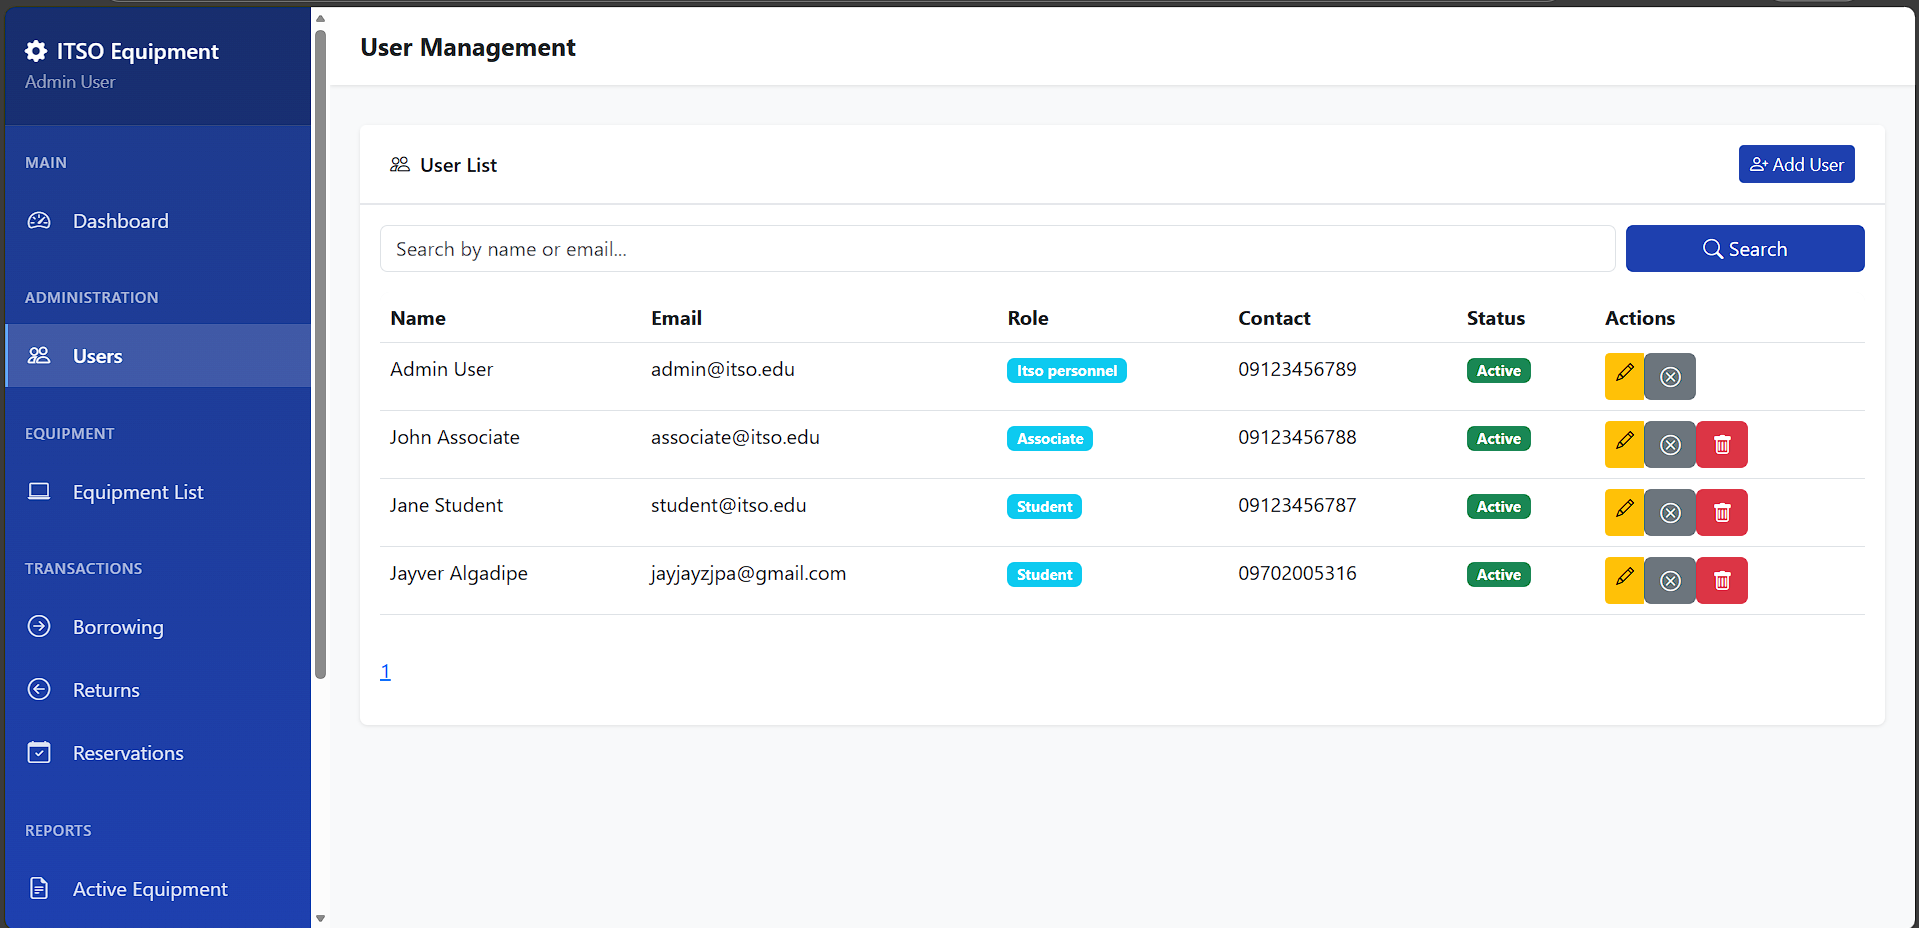1919x928 pixels.
Task: Click the Returns back-arrow icon
Action: pyautogui.click(x=38, y=689)
